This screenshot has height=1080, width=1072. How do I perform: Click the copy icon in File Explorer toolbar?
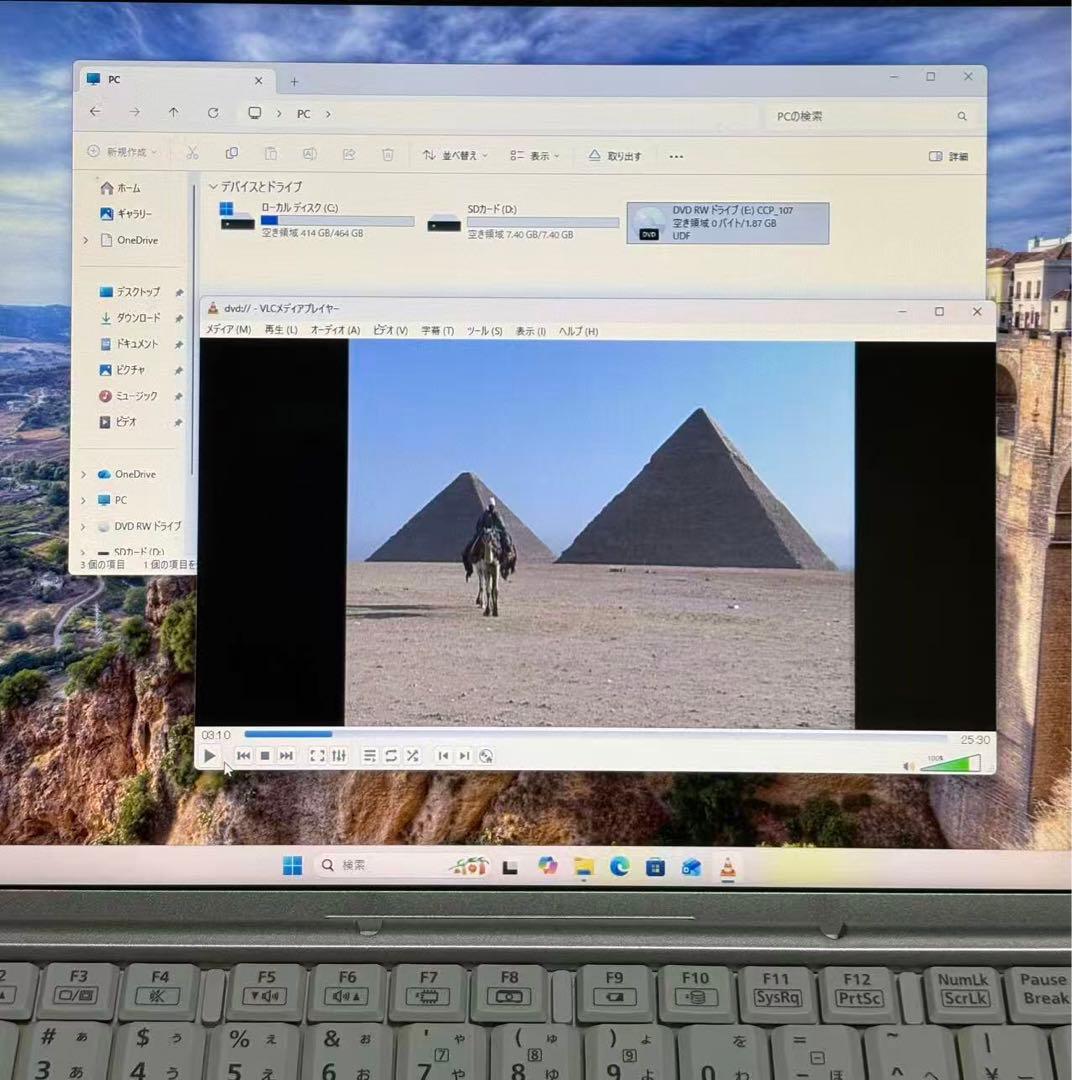coord(232,154)
